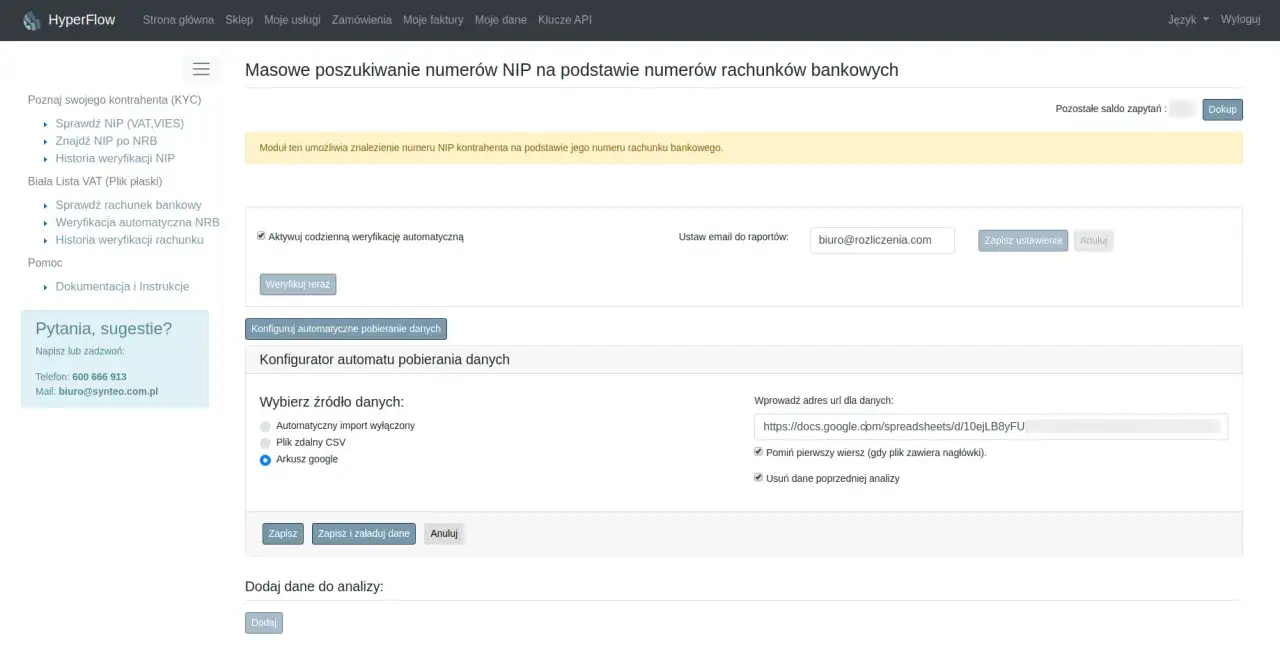Viewport: 1280px width, 649px height.
Task: Click the data URL input field
Action: pos(991,426)
